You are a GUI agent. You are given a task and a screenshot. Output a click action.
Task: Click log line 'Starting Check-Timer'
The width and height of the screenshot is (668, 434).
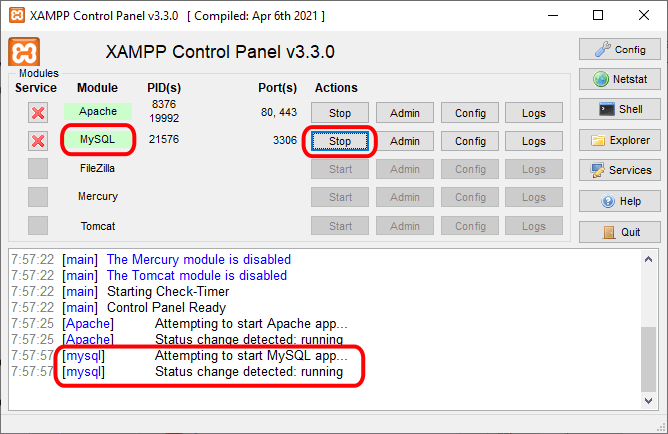click(x=168, y=291)
